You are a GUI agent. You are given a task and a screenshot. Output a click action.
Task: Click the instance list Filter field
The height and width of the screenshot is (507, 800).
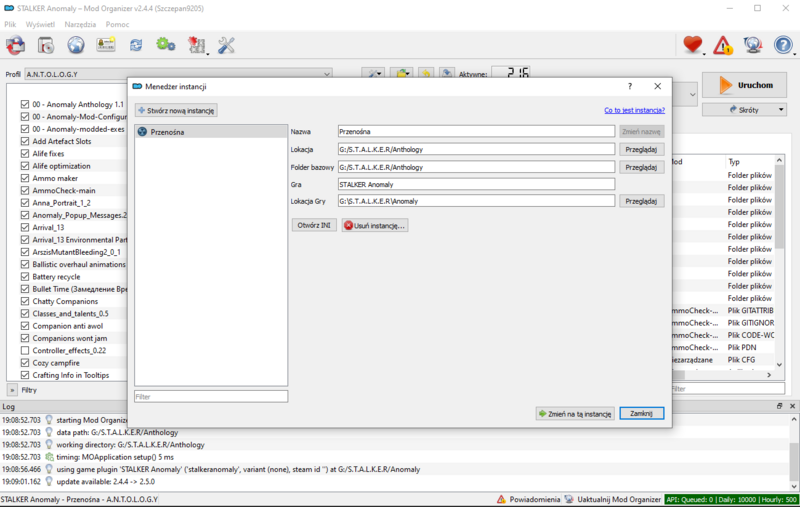click(211, 397)
